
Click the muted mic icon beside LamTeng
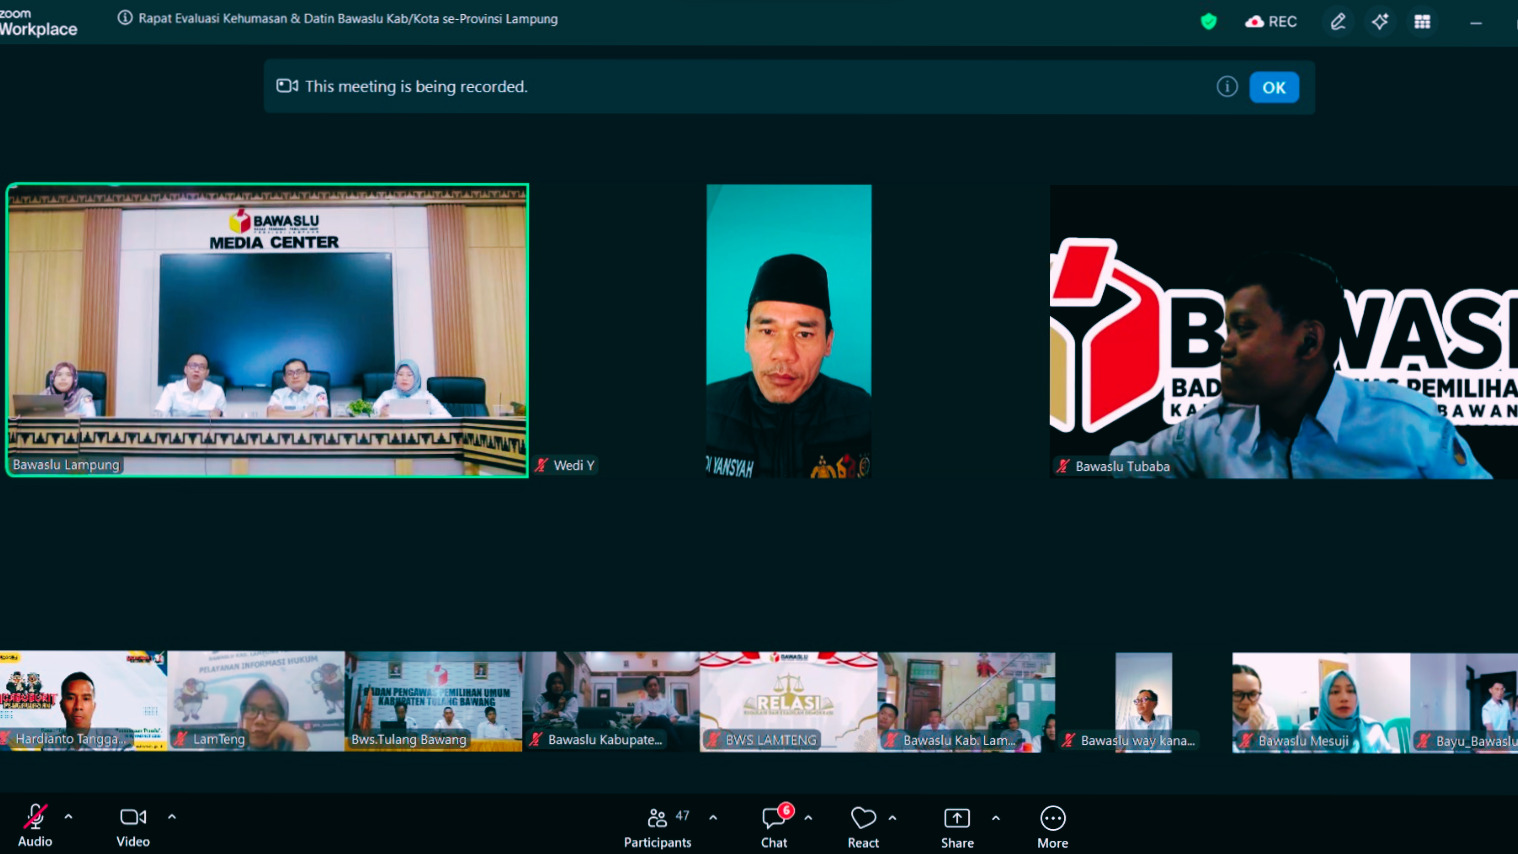pyautogui.click(x=181, y=739)
